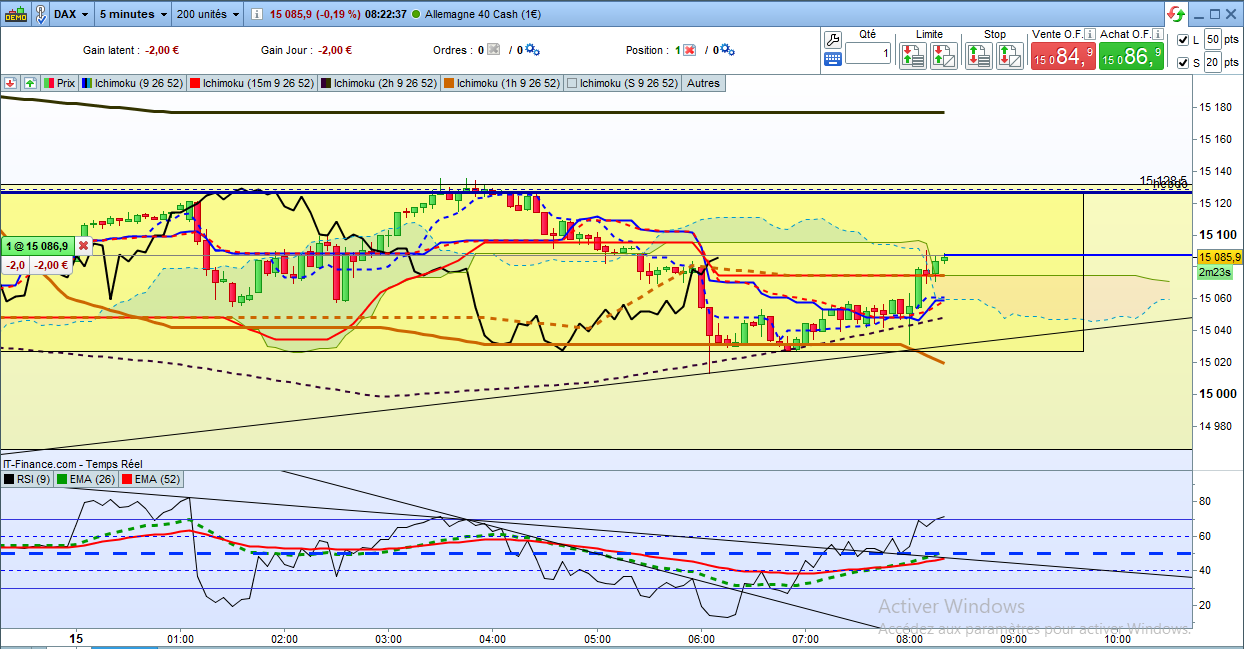Click the green Achat buy price button
This screenshot has width=1244, height=649.
[1130, 56]
